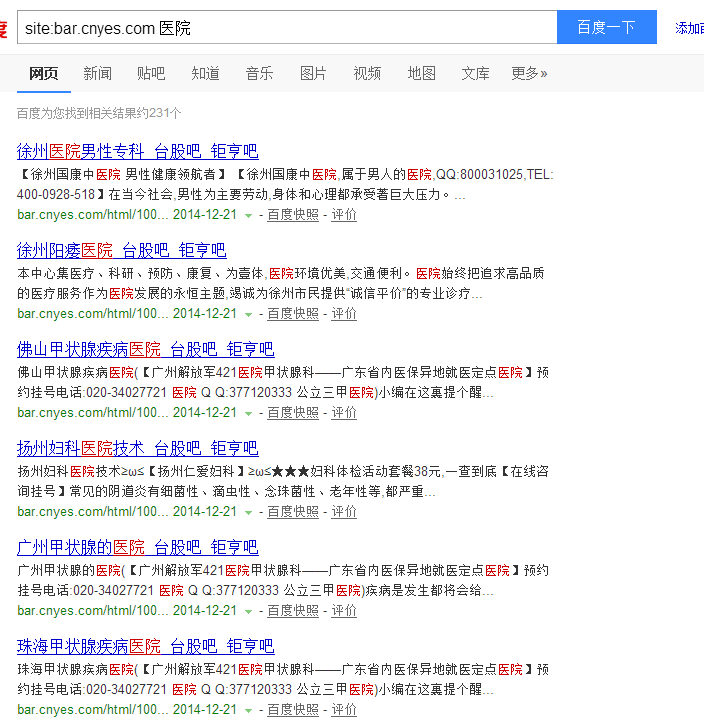704x718 pixels.
Task: Click green URL under 广州甲状腺的医院 result
Action: (93, 610)
